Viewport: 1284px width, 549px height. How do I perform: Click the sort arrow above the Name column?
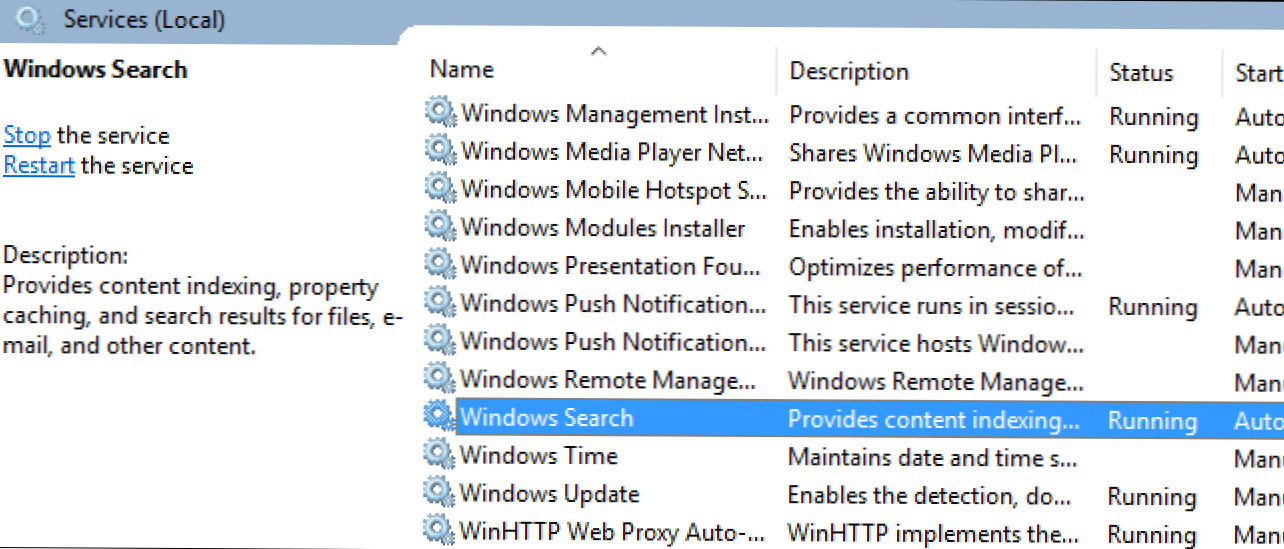coord(598,50)
